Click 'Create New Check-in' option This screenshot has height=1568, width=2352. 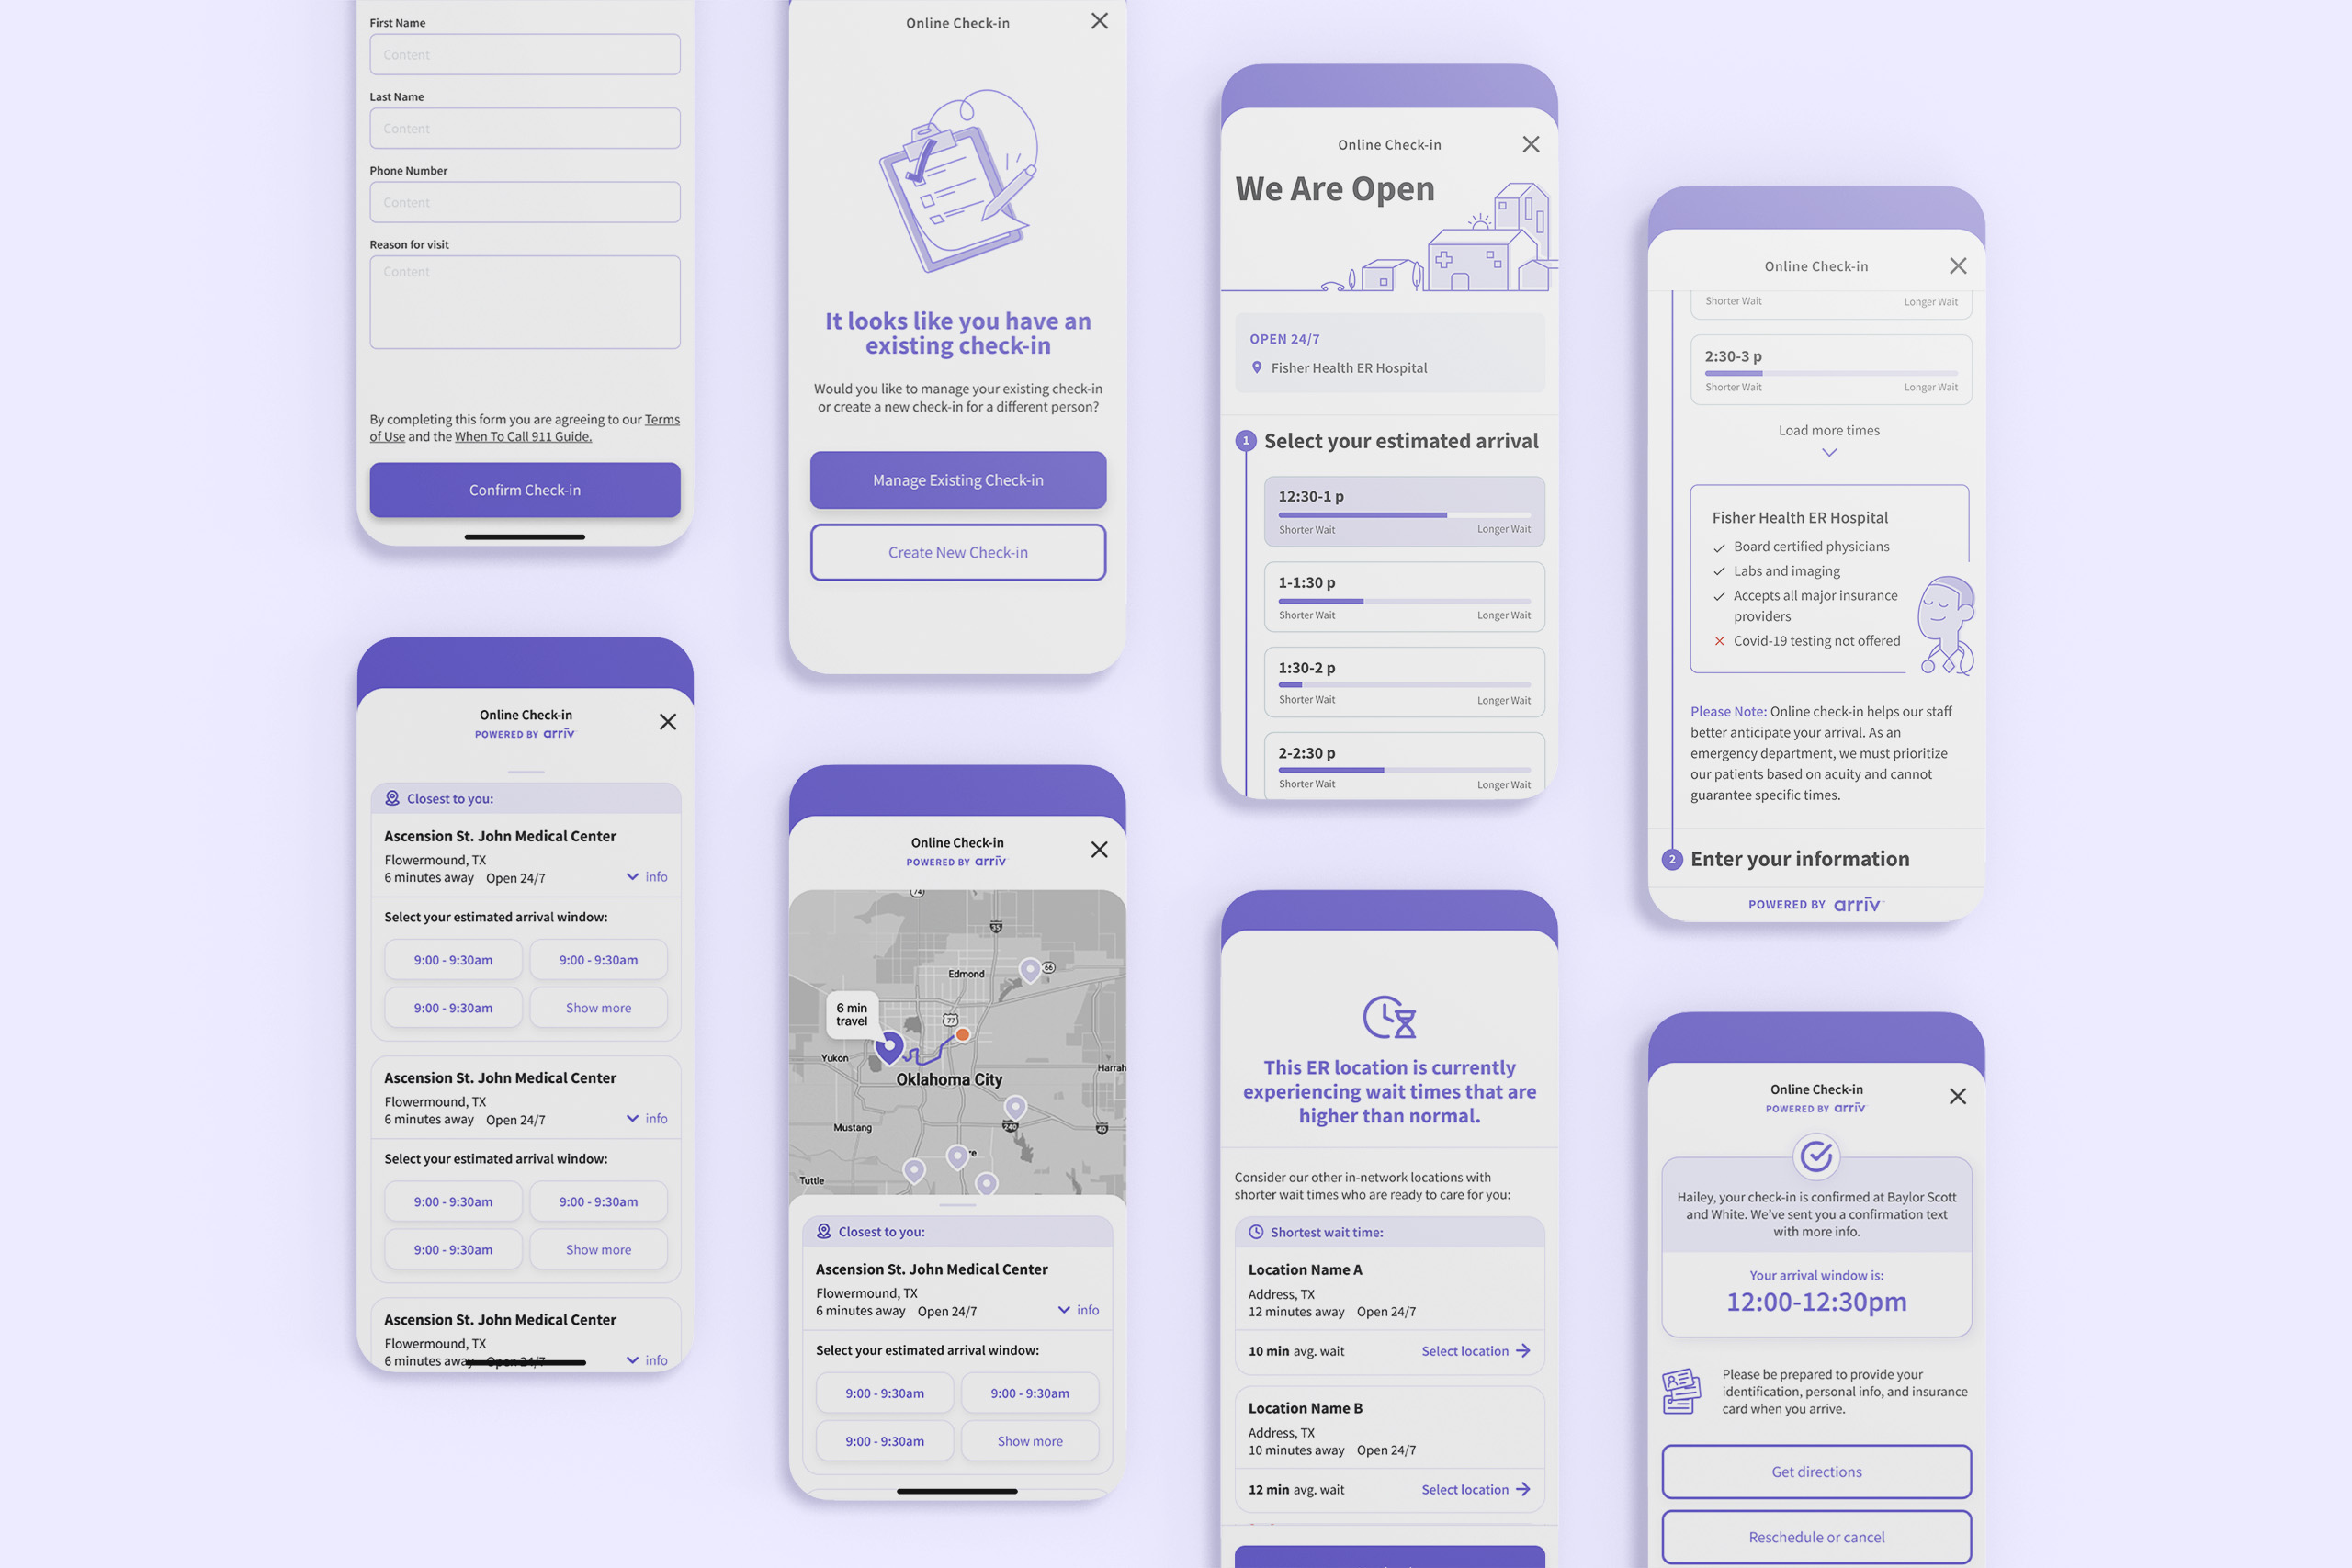click(x=957, y=551)
